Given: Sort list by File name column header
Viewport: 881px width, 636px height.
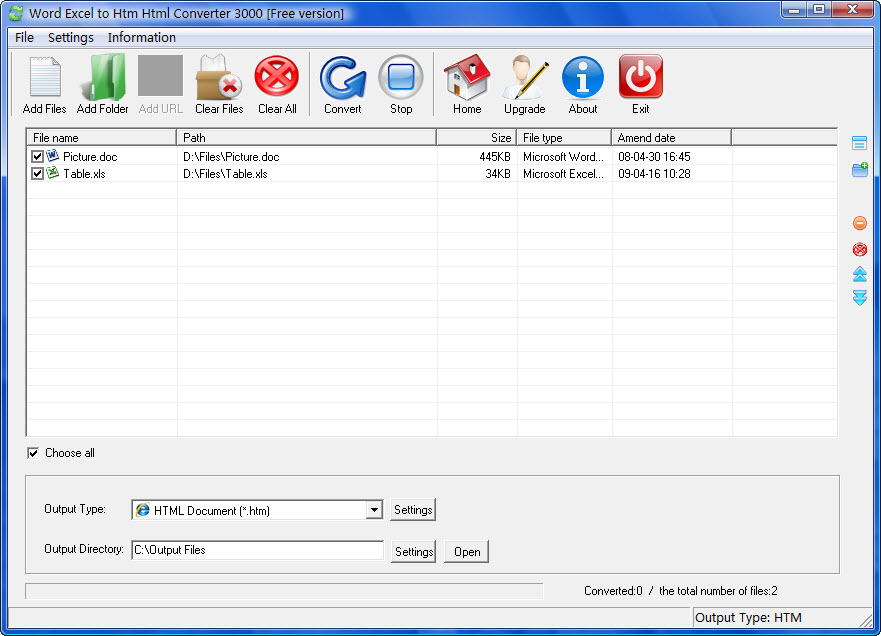Looking at the screenshot, I should pos(100,137).
